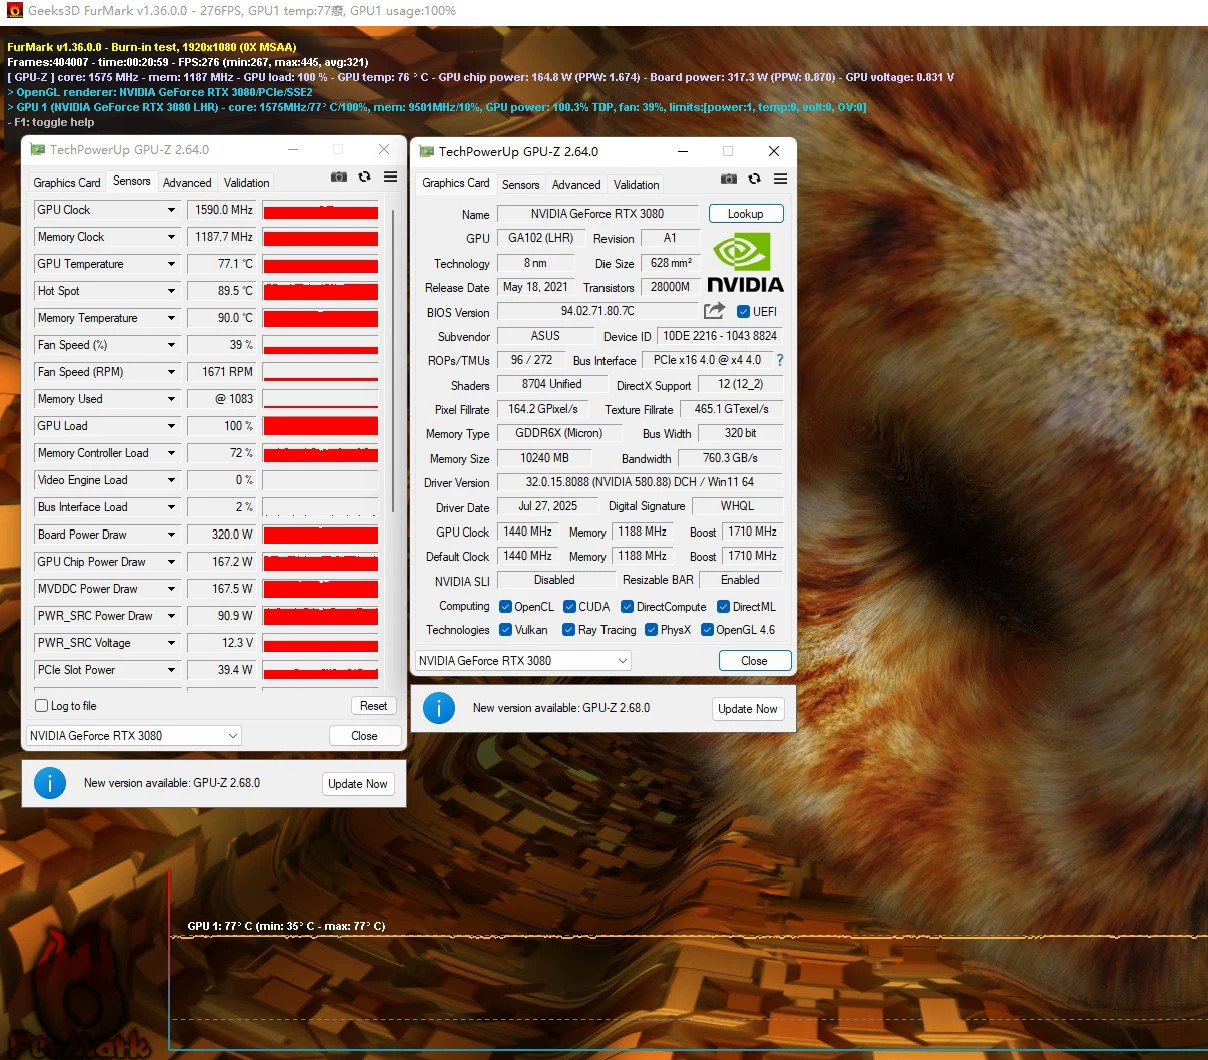Open Memory Used sensor dropdown
The image size is (1208, 1060).
pyautogui.click(x=171, y=399)
